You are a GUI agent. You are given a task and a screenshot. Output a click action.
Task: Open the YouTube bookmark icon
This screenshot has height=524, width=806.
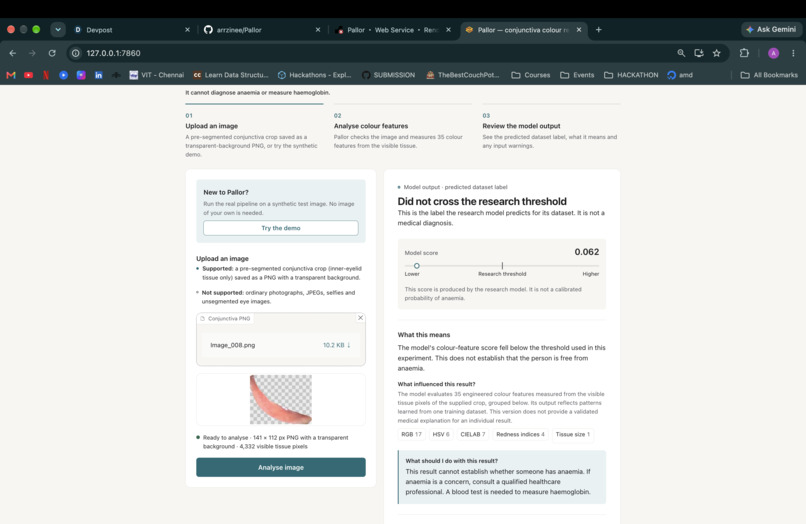pos(29,75)
